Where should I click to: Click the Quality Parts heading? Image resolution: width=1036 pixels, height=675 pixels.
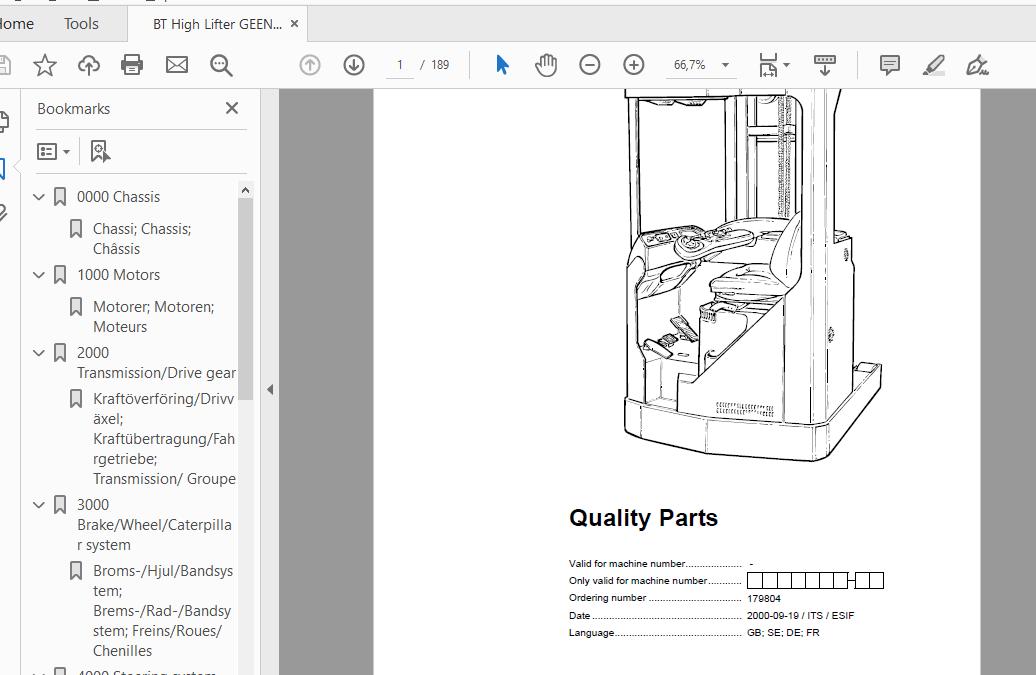(643, 518)
